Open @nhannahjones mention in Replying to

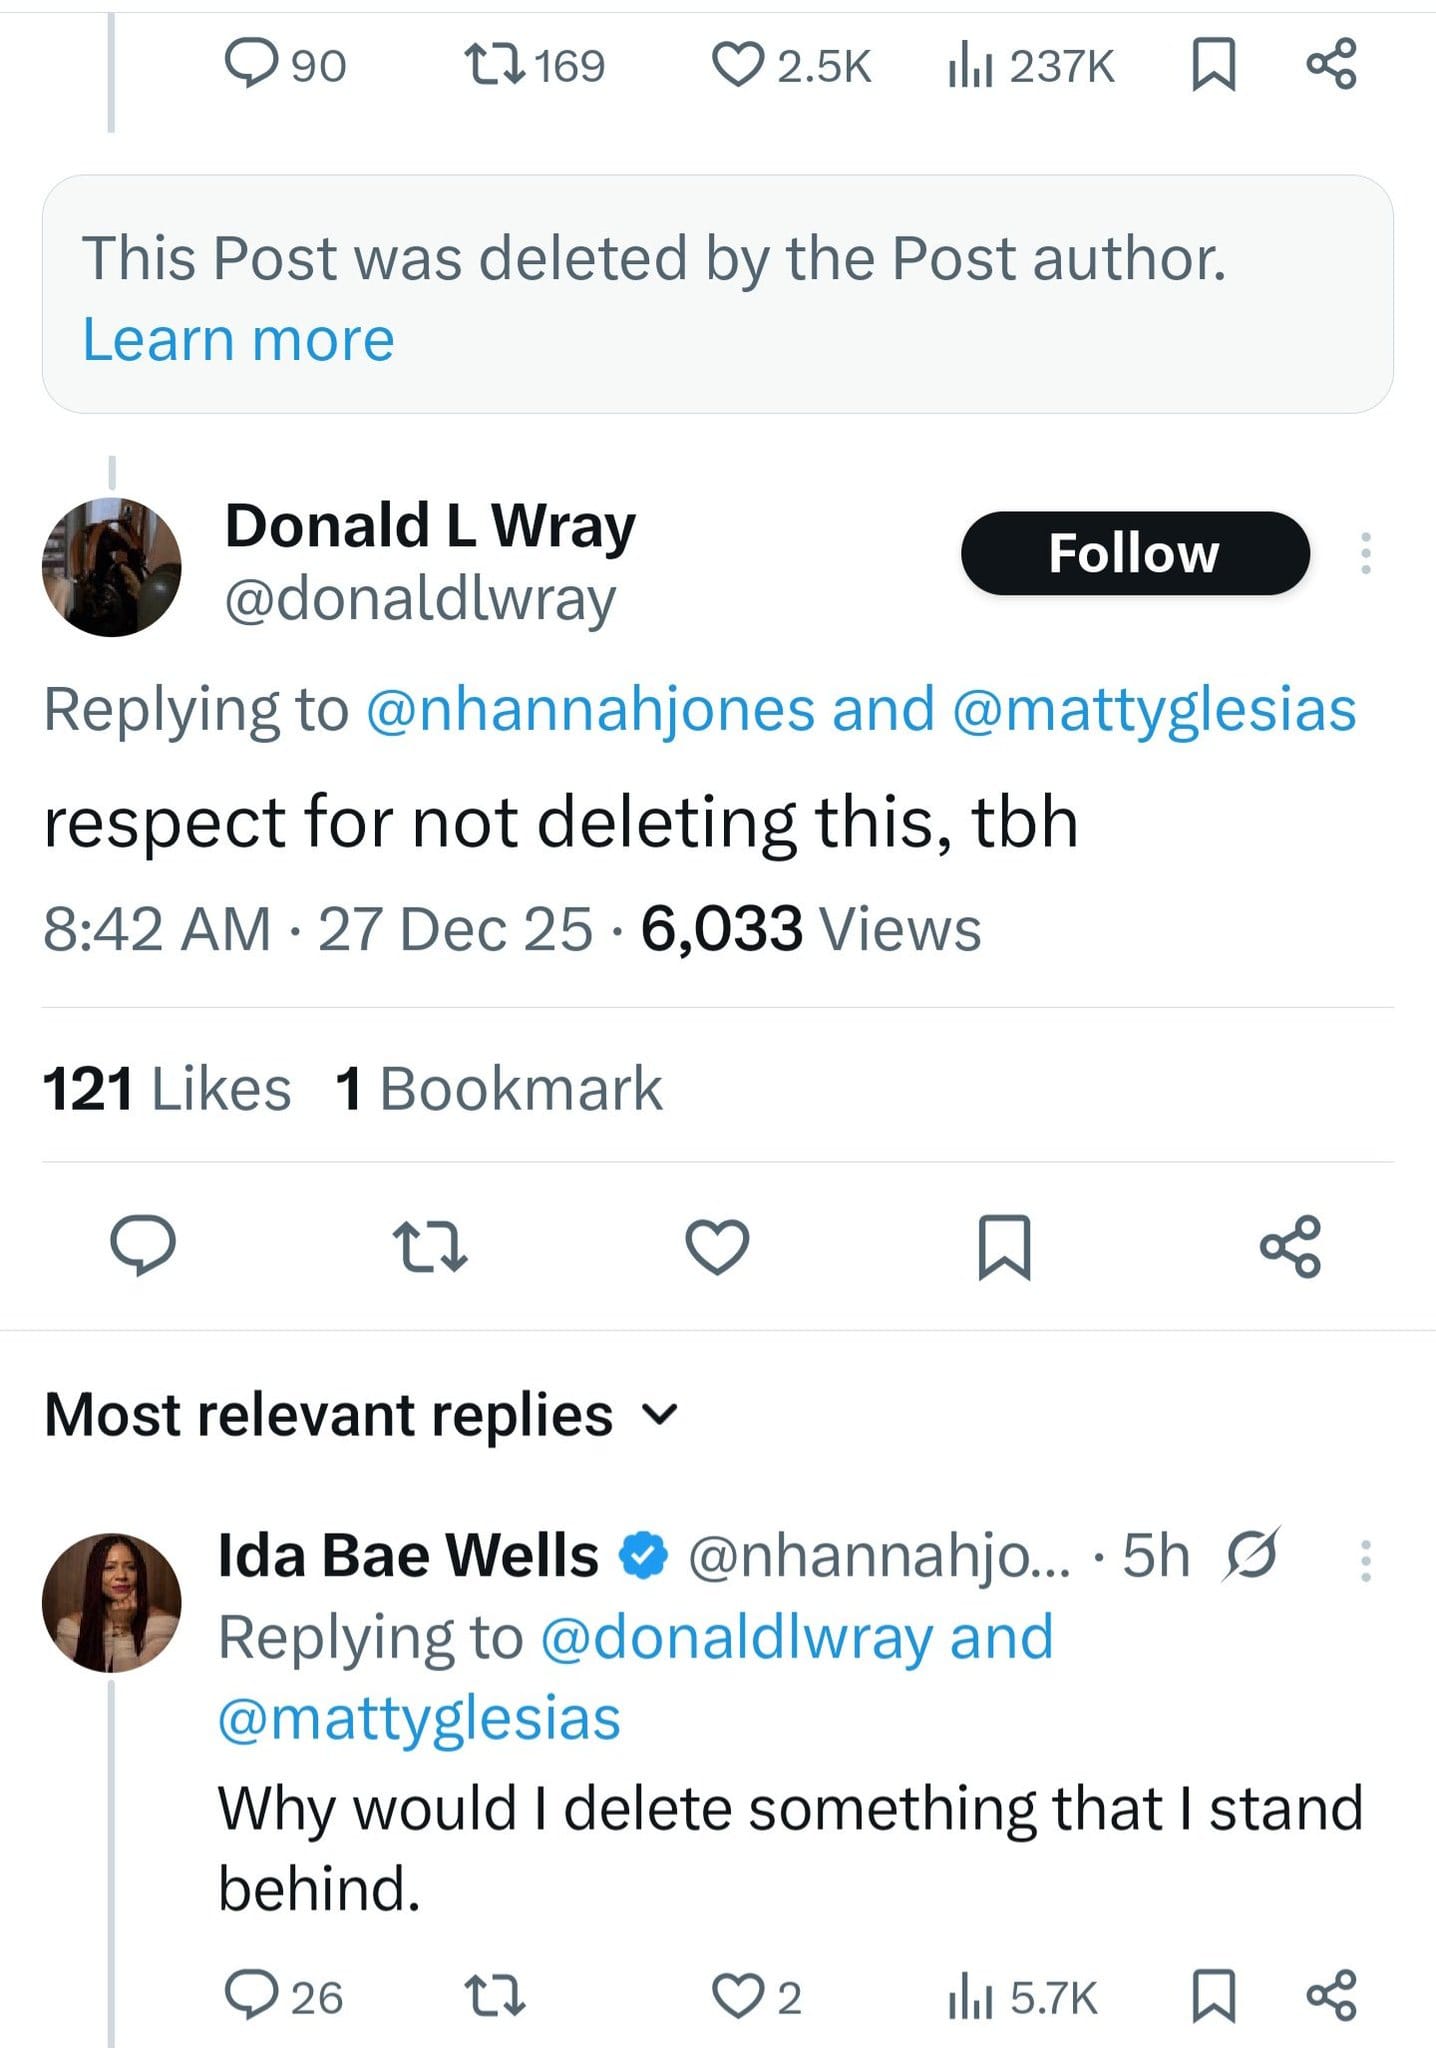tap(590, 709)
